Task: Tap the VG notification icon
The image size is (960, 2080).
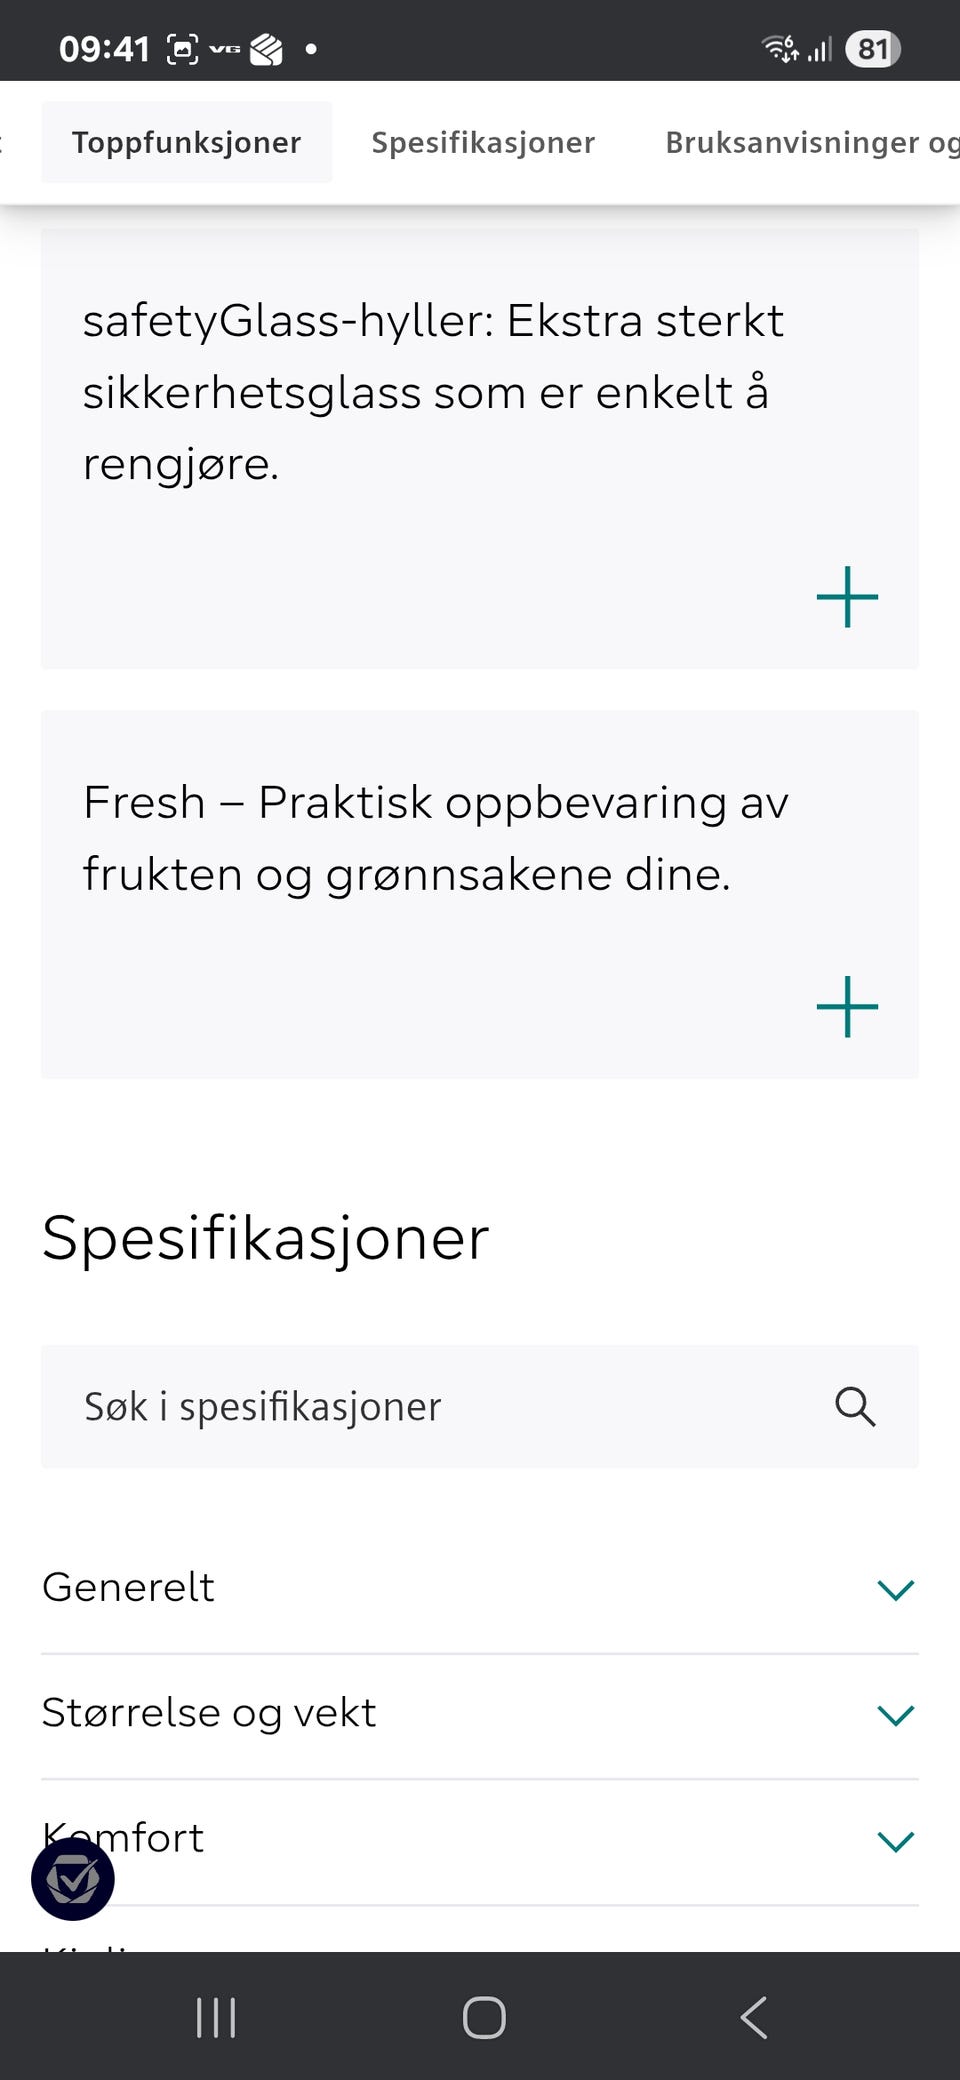Action: [x=224, y=49]
